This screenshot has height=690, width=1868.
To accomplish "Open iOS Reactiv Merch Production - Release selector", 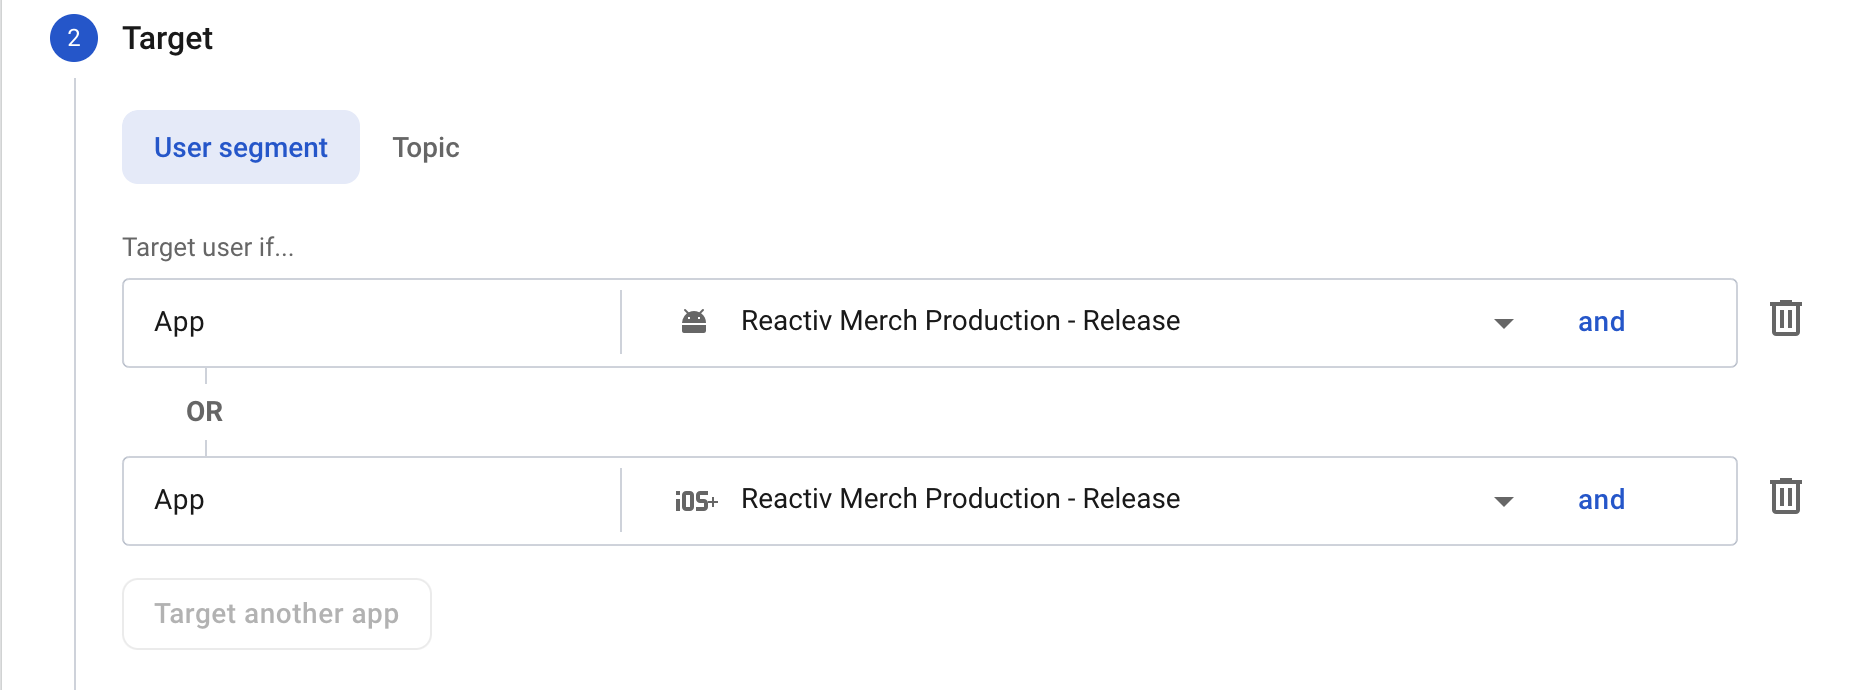I will pos(960,499).
